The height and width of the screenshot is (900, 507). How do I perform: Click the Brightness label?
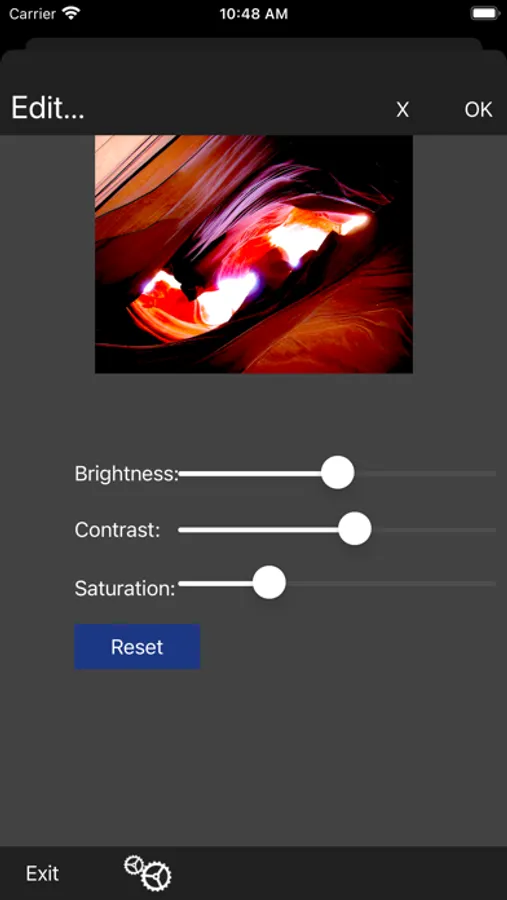click(x=127, y=474)
